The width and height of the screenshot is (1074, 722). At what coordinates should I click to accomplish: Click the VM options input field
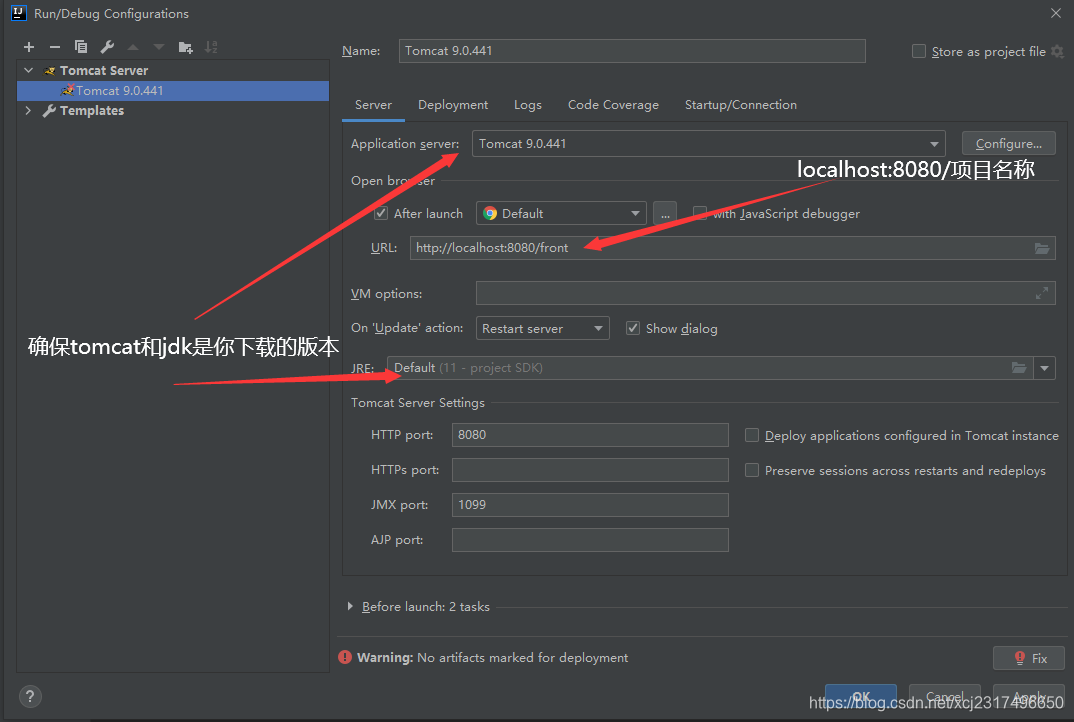click(x=766, y=293)
